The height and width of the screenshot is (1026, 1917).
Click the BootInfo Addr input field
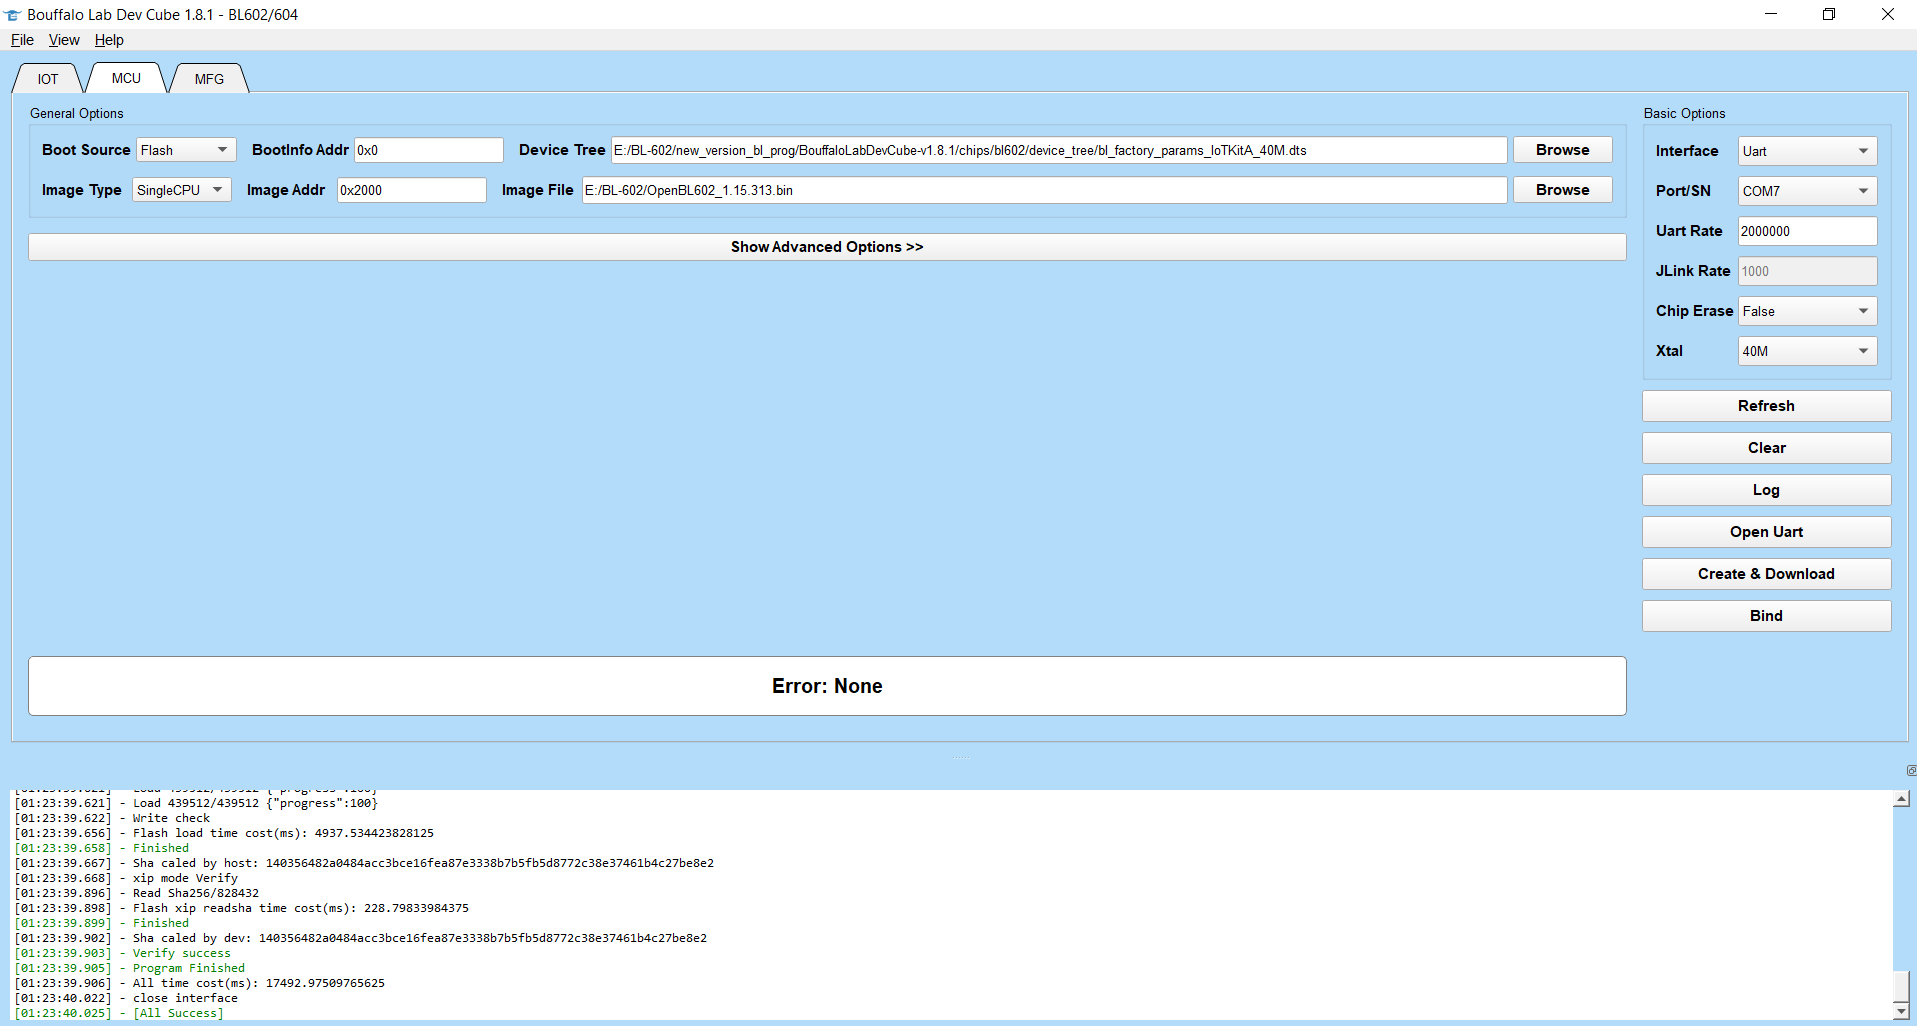pyautogui.click(x=428, y=150)
